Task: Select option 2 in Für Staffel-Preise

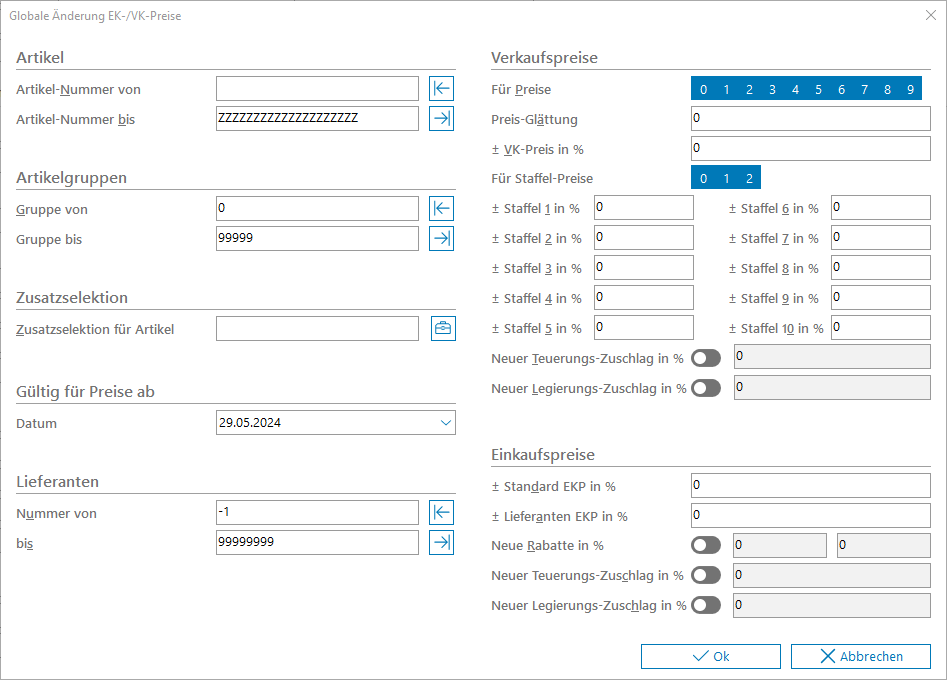Action: click(749, 179)
